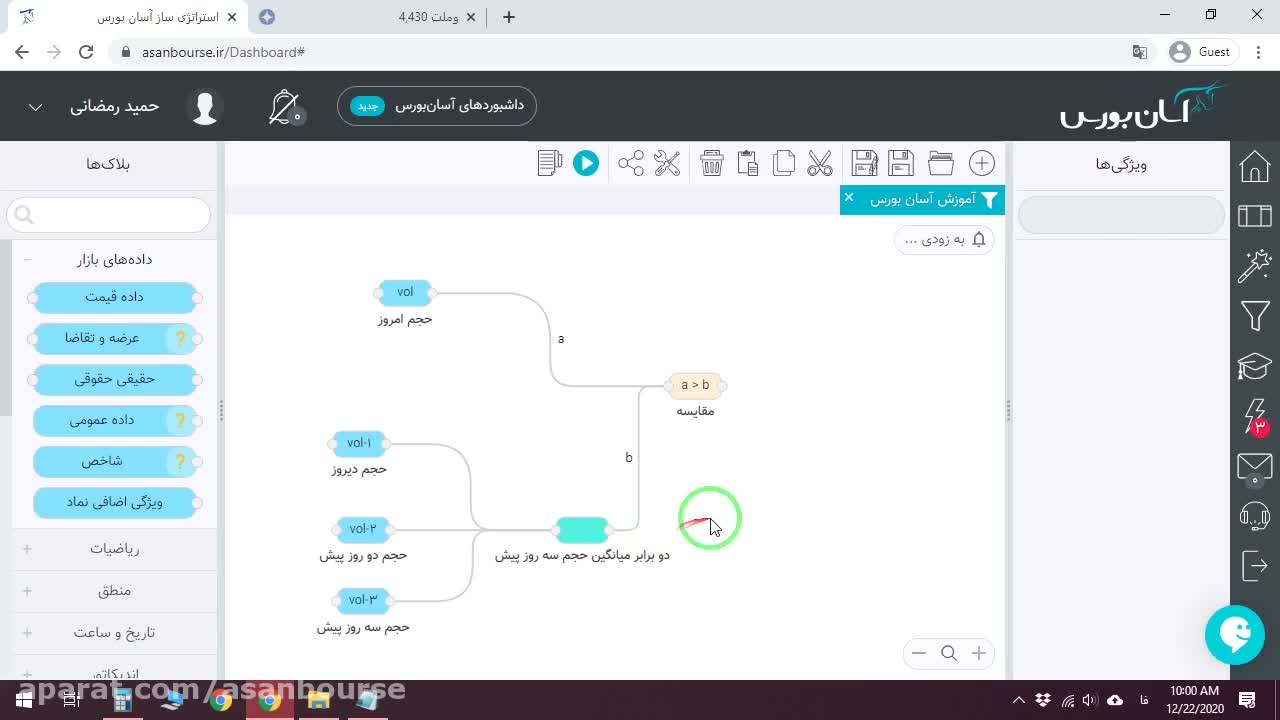Run the strategy with the play button

586,163
